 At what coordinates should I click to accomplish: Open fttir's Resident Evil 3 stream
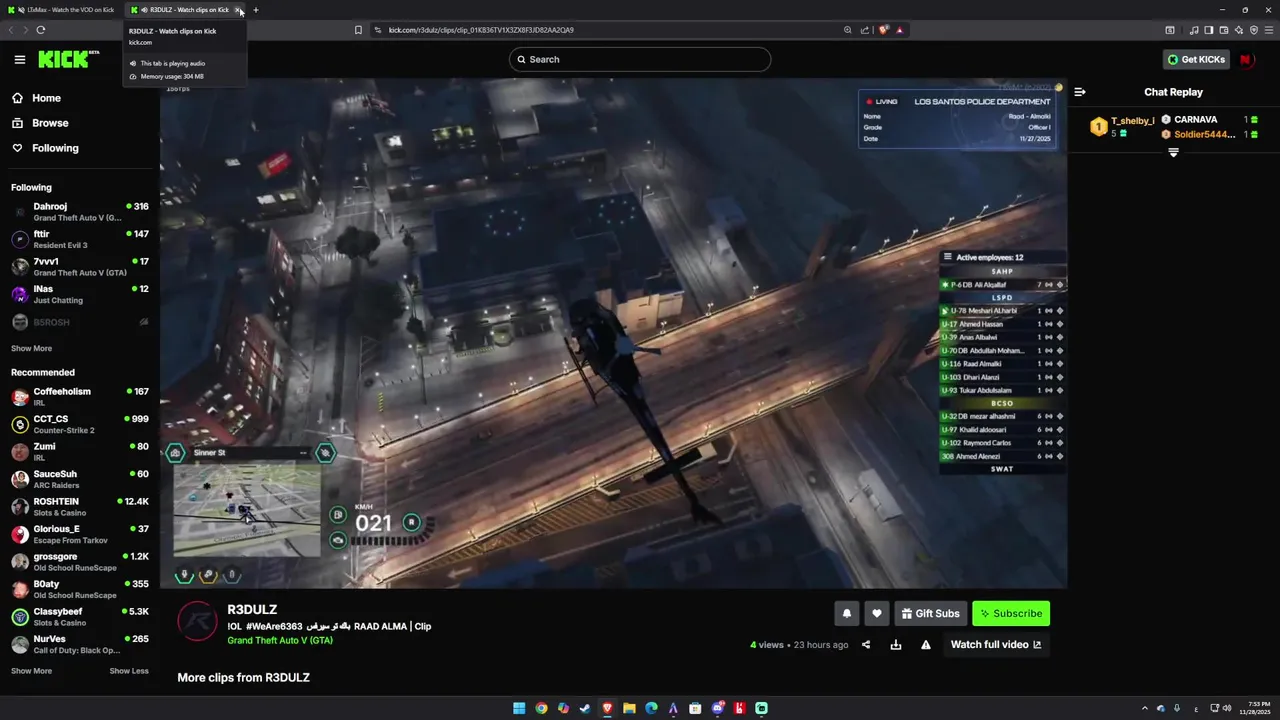[x=80, y=239]
